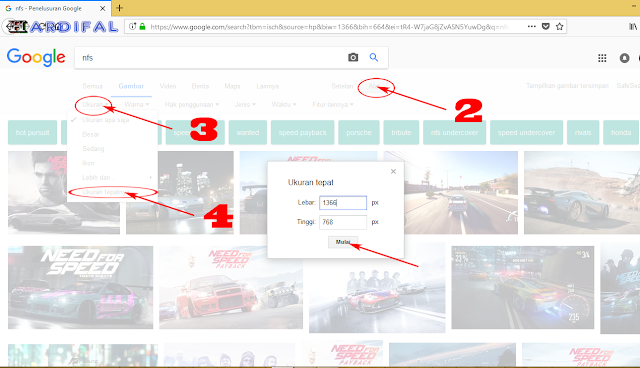
Task: Click the speed payback suggestion chip
Action: [x=302, y=133]
